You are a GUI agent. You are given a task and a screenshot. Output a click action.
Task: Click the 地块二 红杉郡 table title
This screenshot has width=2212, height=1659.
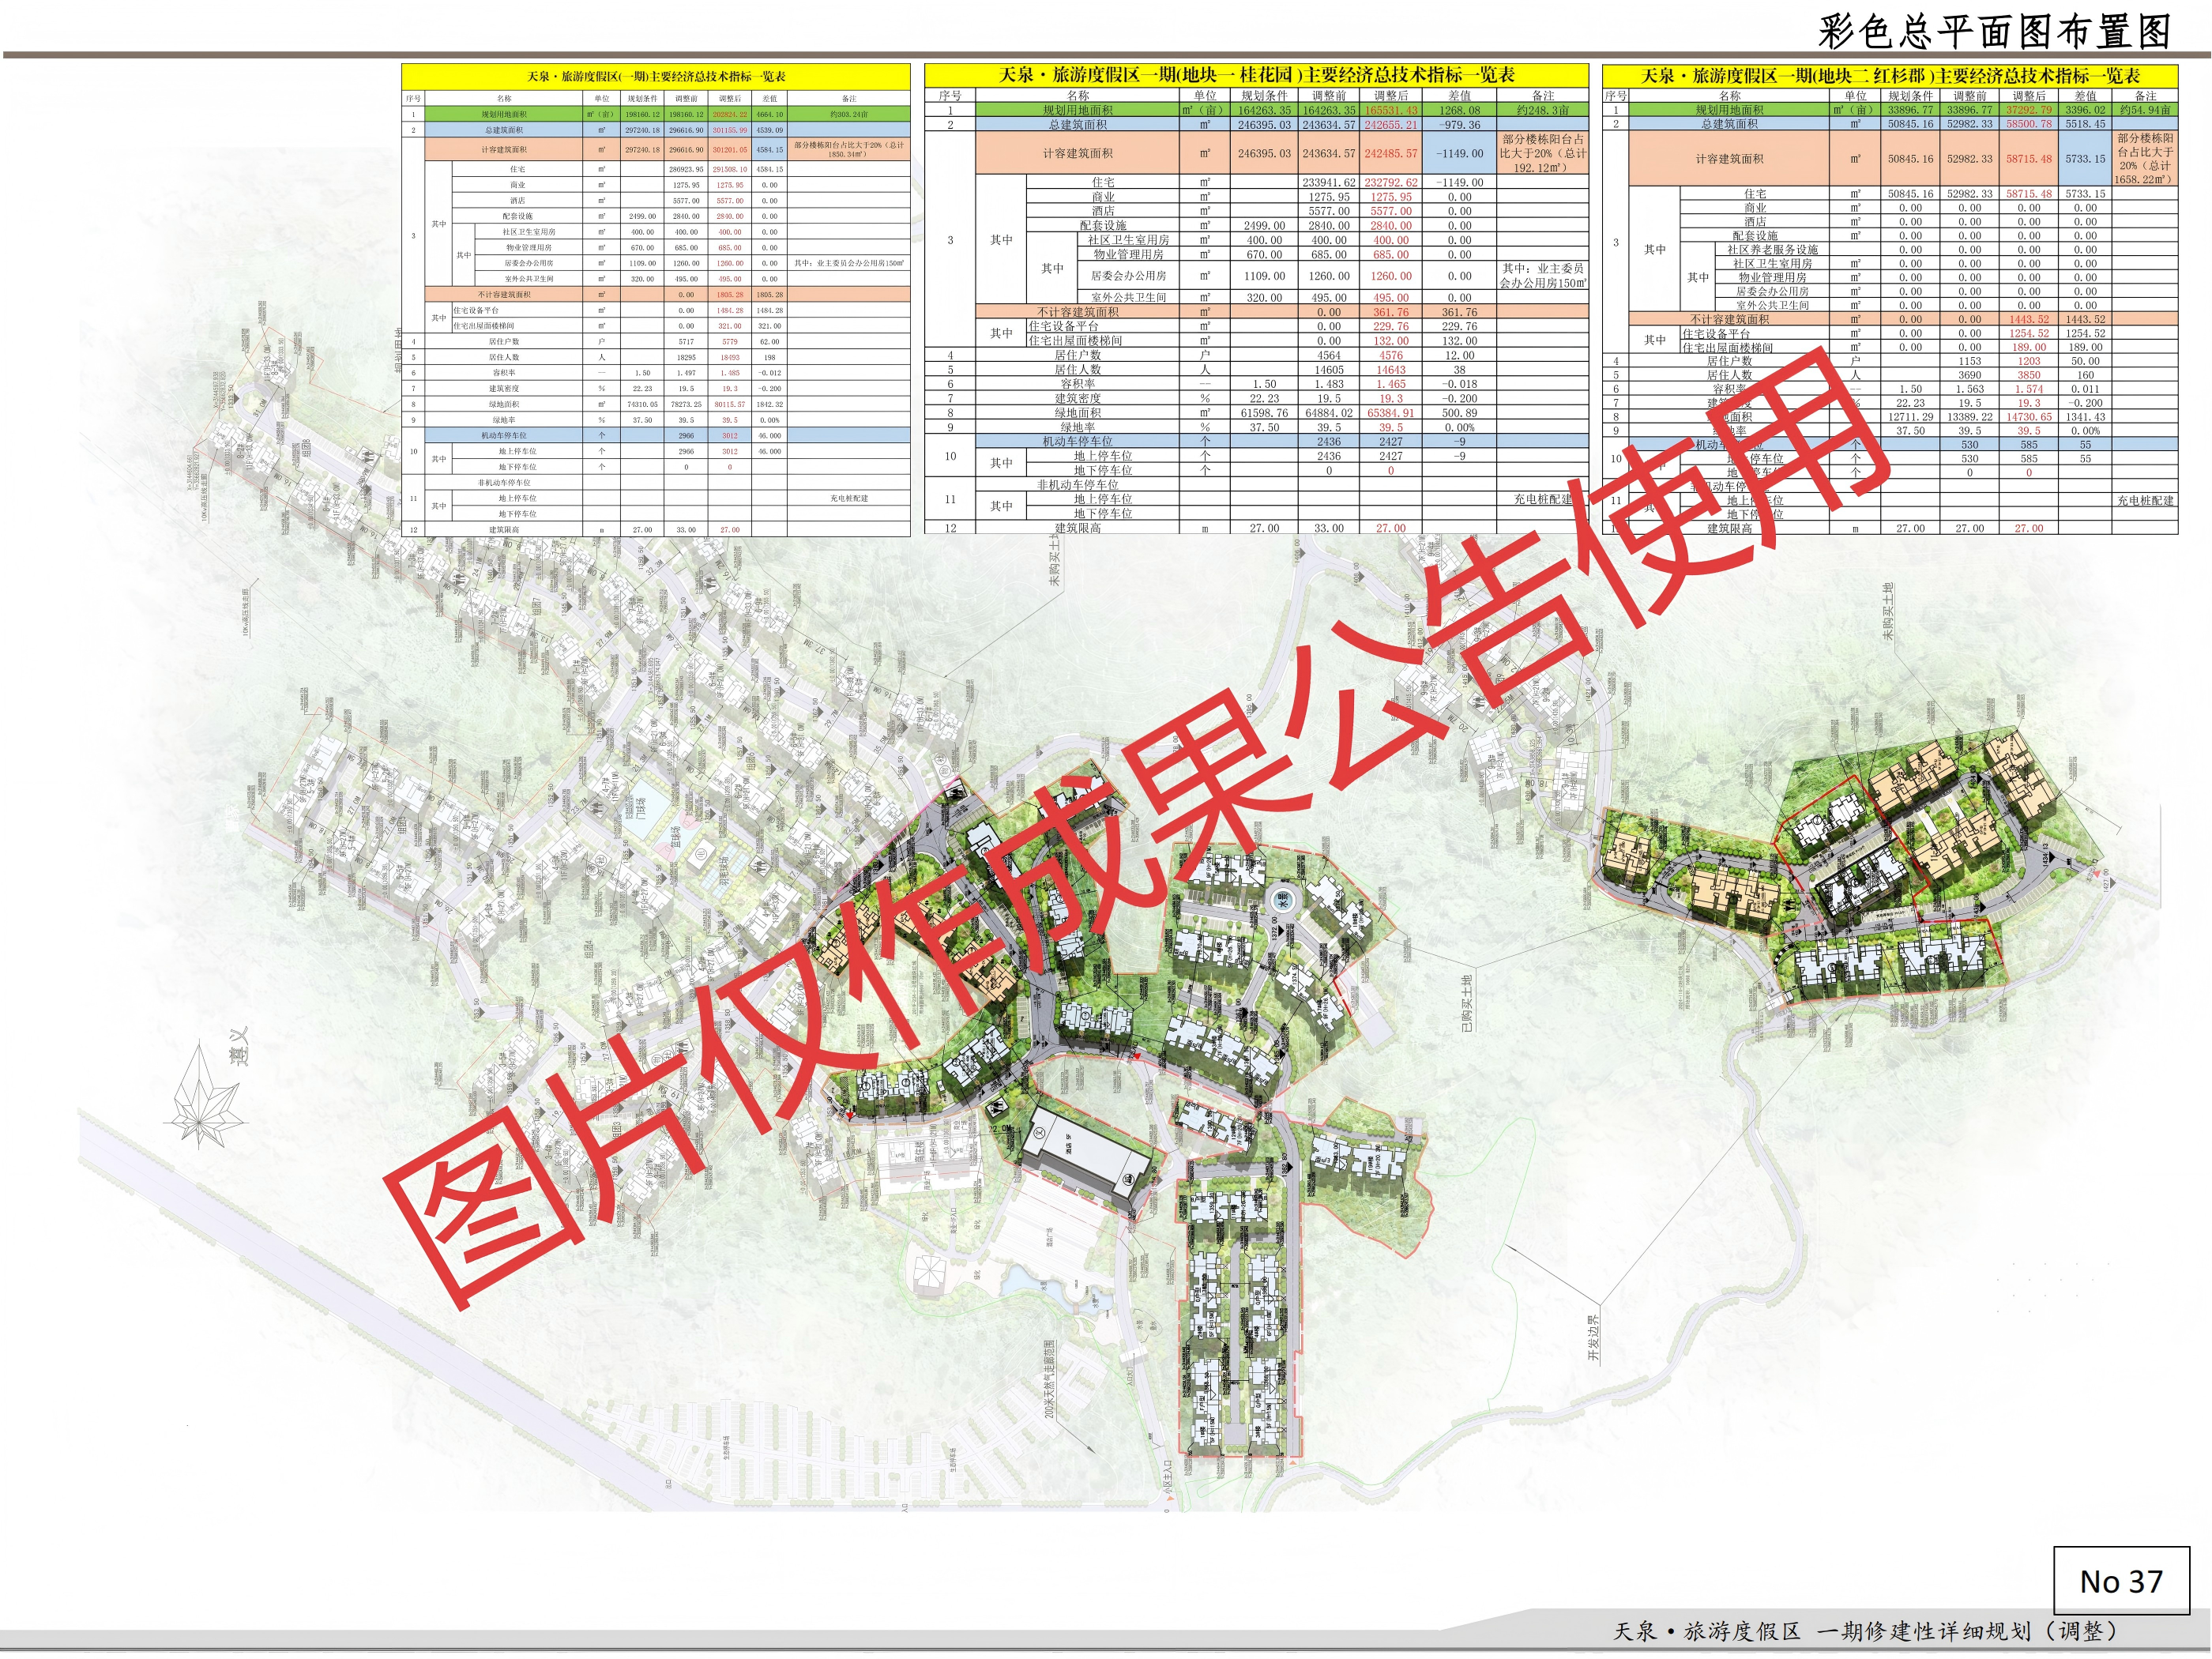pos(1890,76)
